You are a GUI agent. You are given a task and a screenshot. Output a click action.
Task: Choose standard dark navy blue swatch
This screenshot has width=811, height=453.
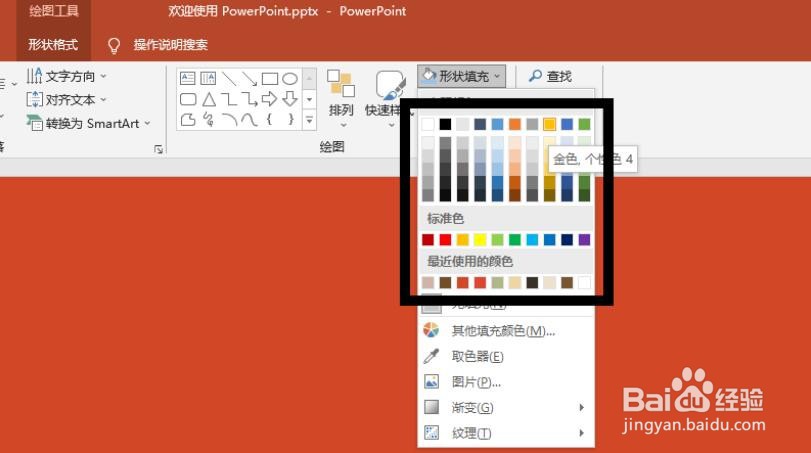[x=567, y=239]
